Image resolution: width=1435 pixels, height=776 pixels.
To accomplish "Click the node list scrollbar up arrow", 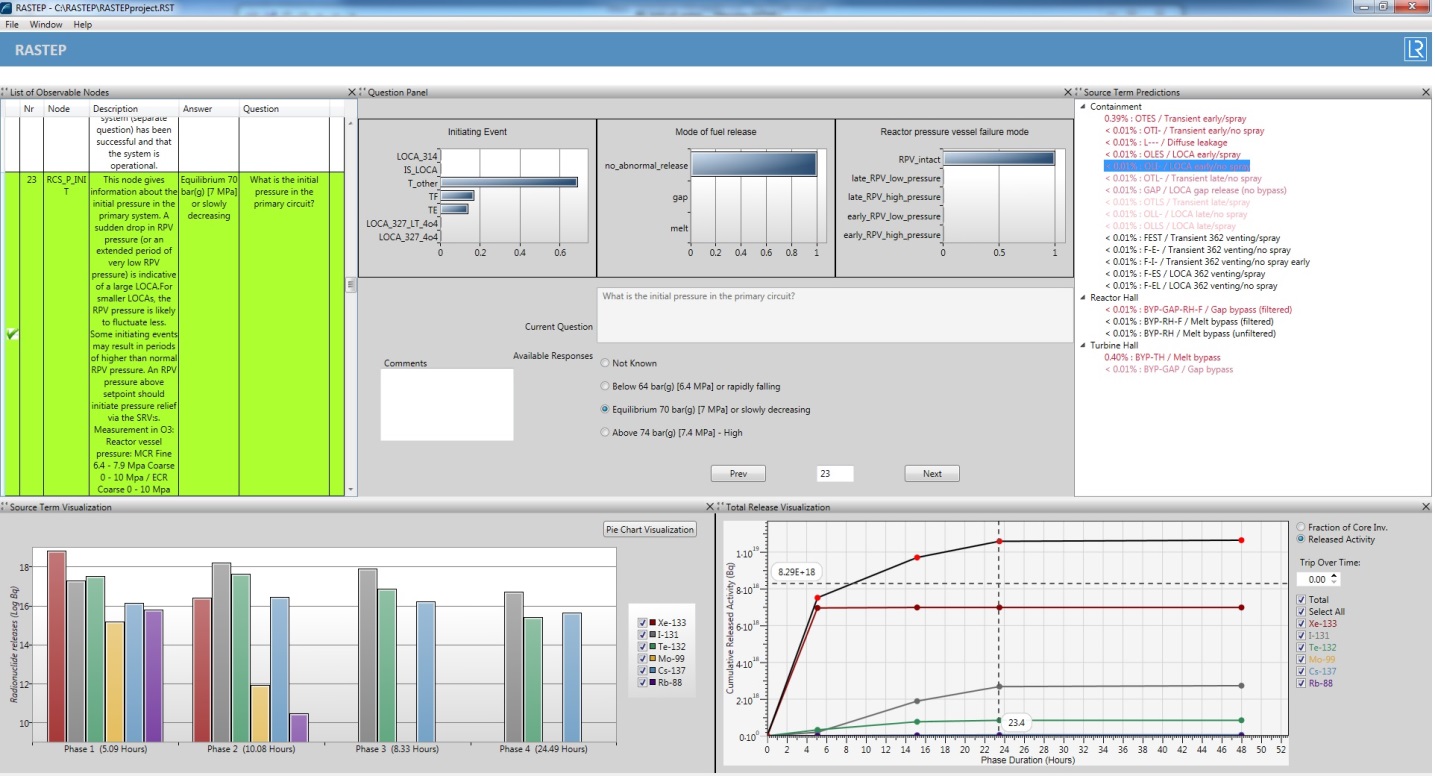I will click(x=350, y=125).
